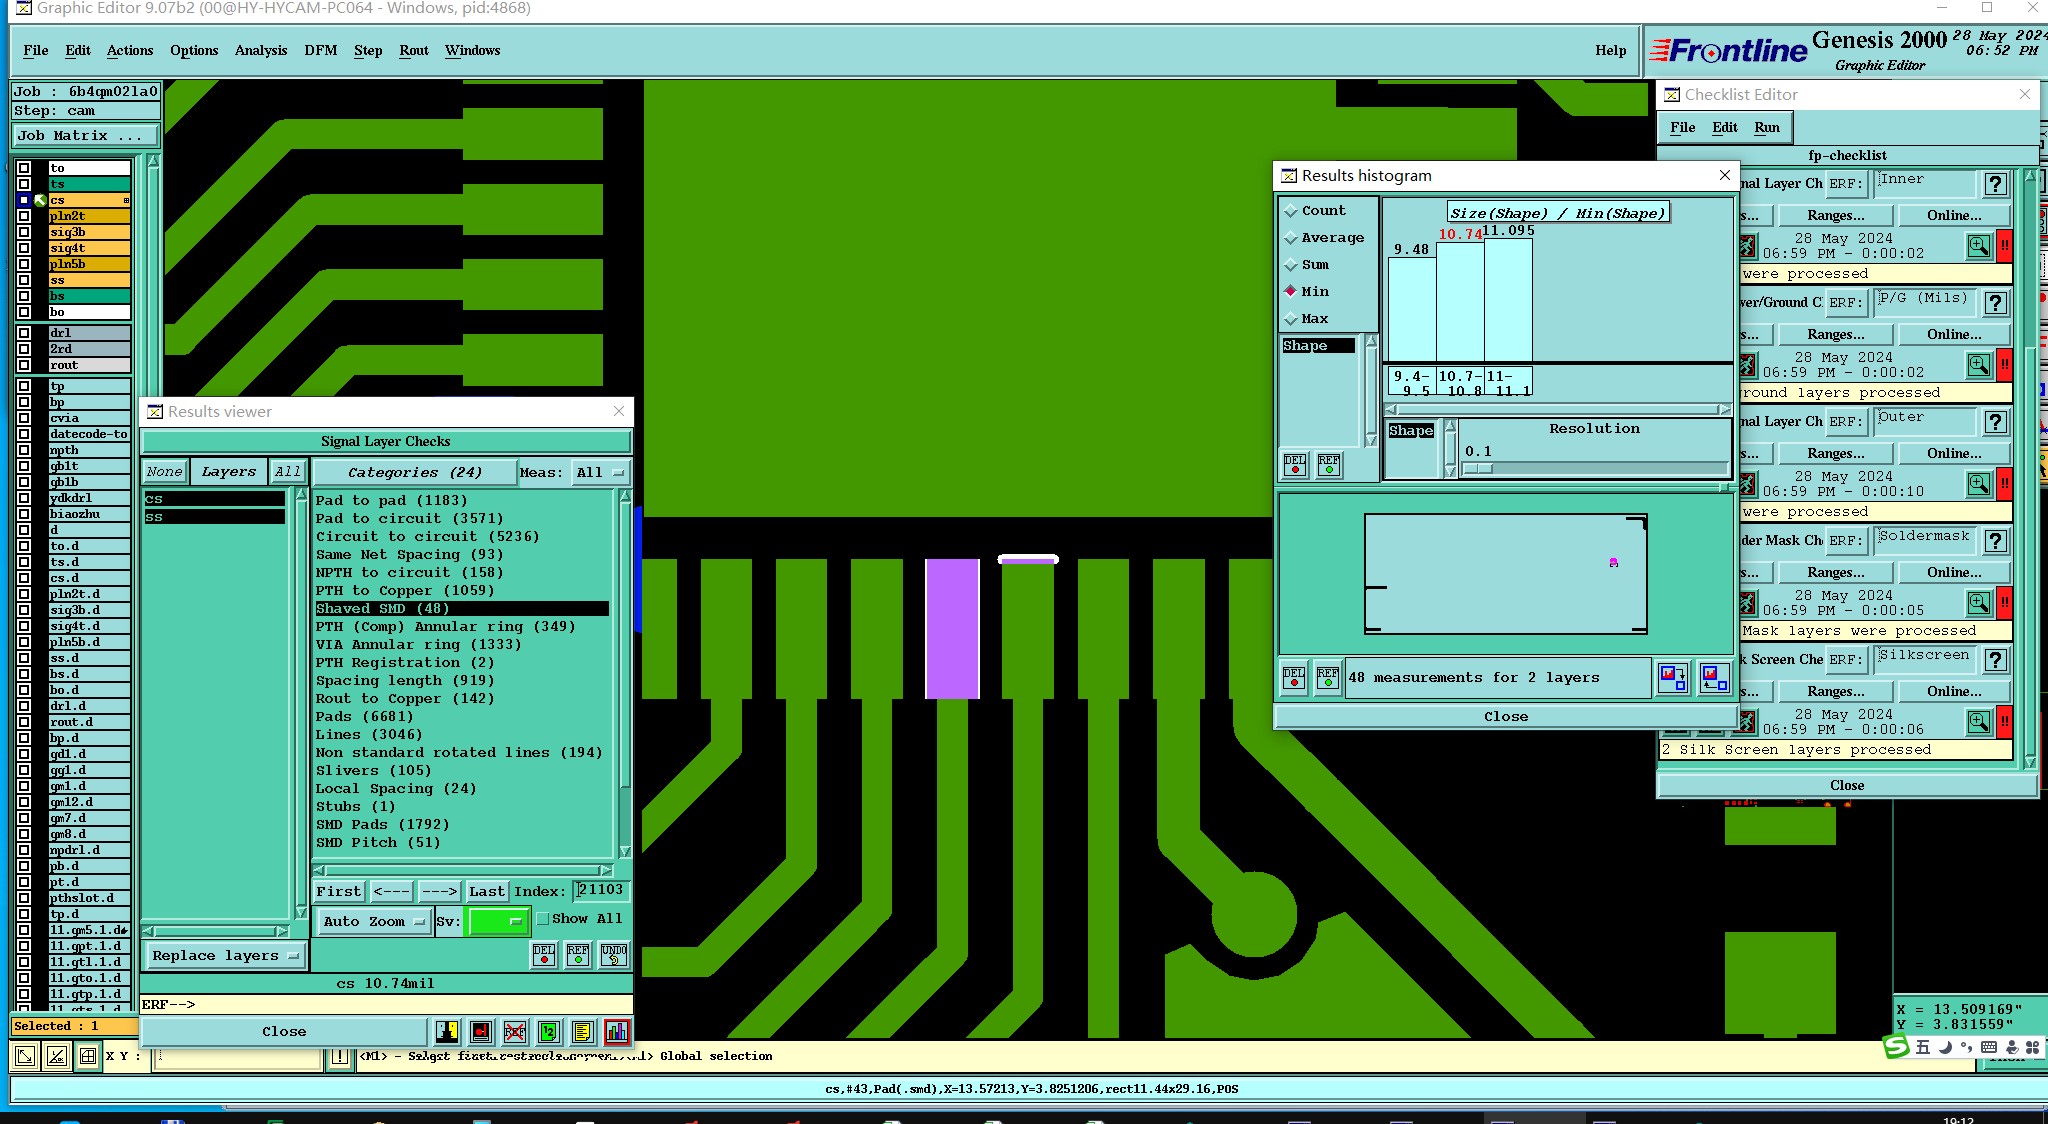Click the DEL icon beside the measurements count

(1294, 678)
